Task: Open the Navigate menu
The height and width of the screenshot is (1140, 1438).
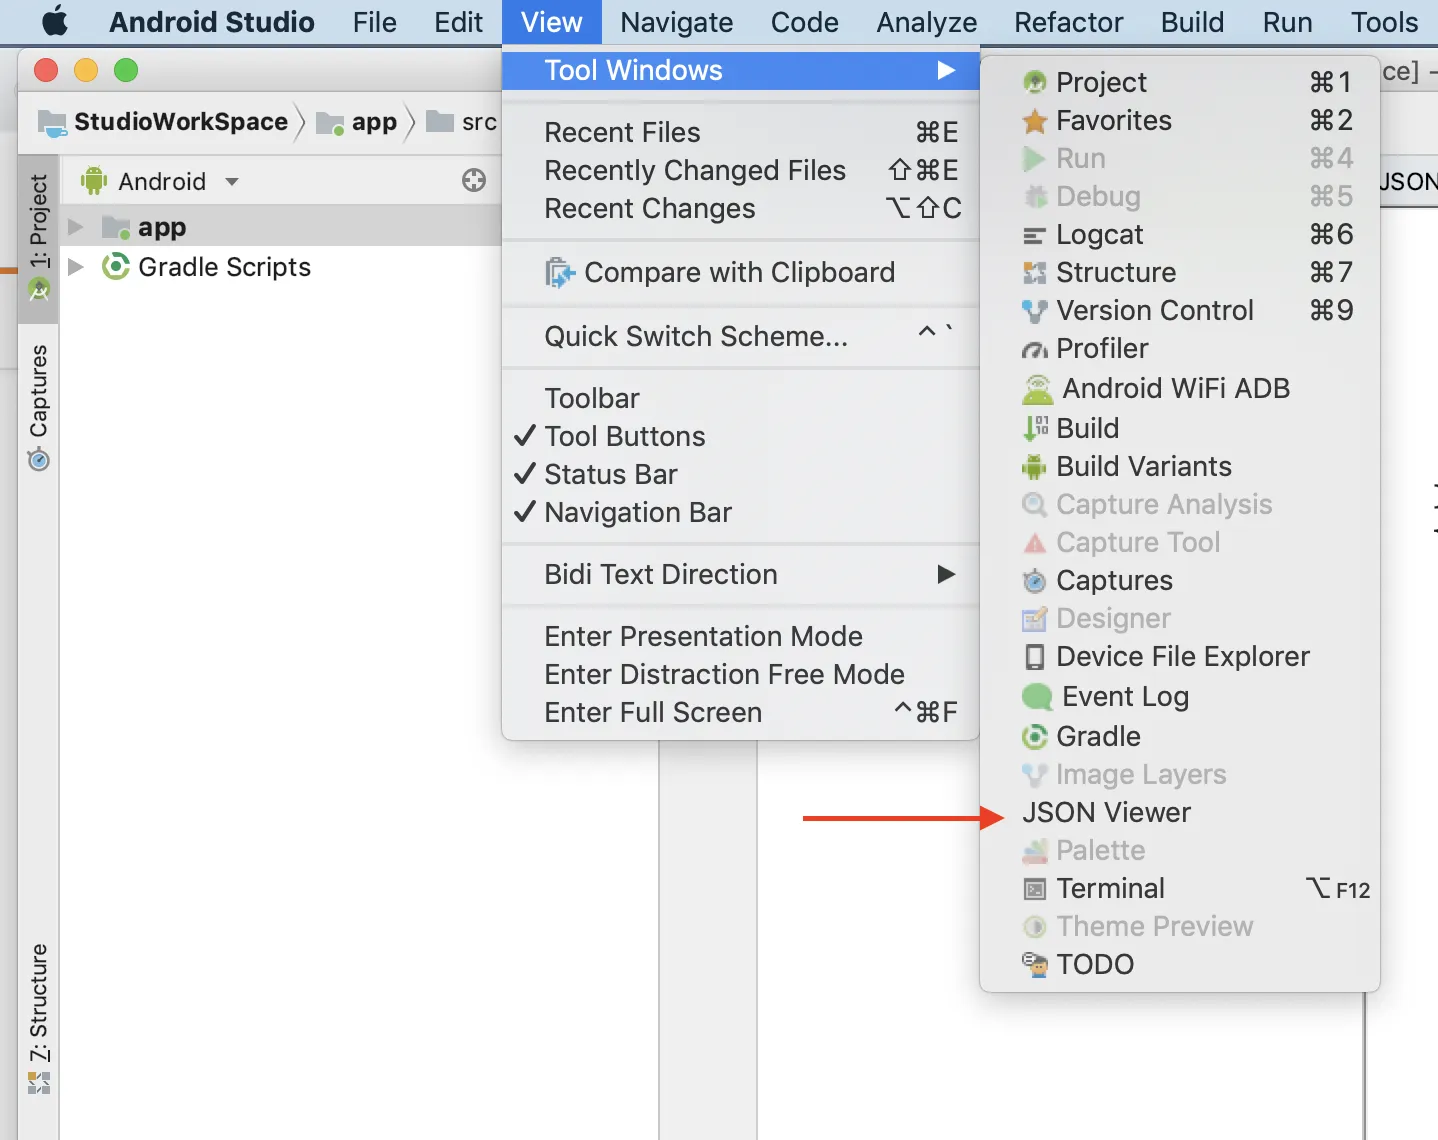Action: point(676,22)
